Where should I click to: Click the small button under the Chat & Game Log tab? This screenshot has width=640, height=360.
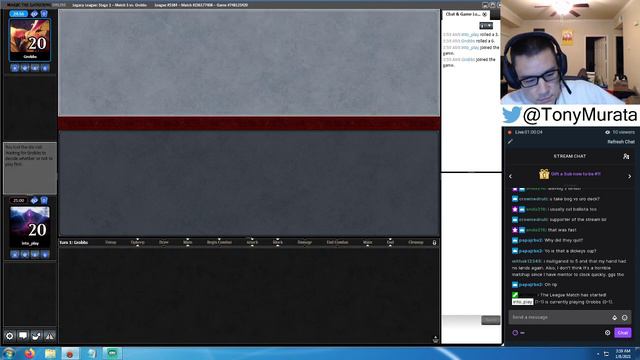pyautogui.click(x=486, y=26)
